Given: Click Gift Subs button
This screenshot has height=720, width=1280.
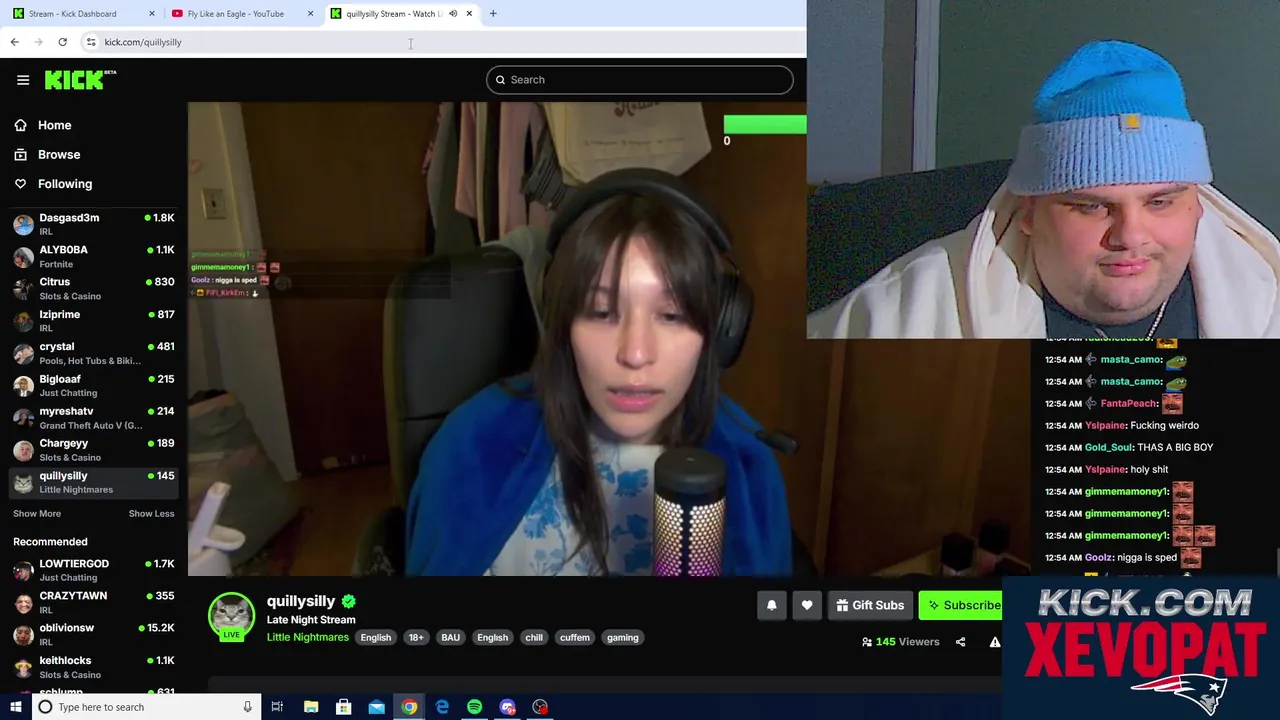Looking at the screenshot, I should 870,605.
